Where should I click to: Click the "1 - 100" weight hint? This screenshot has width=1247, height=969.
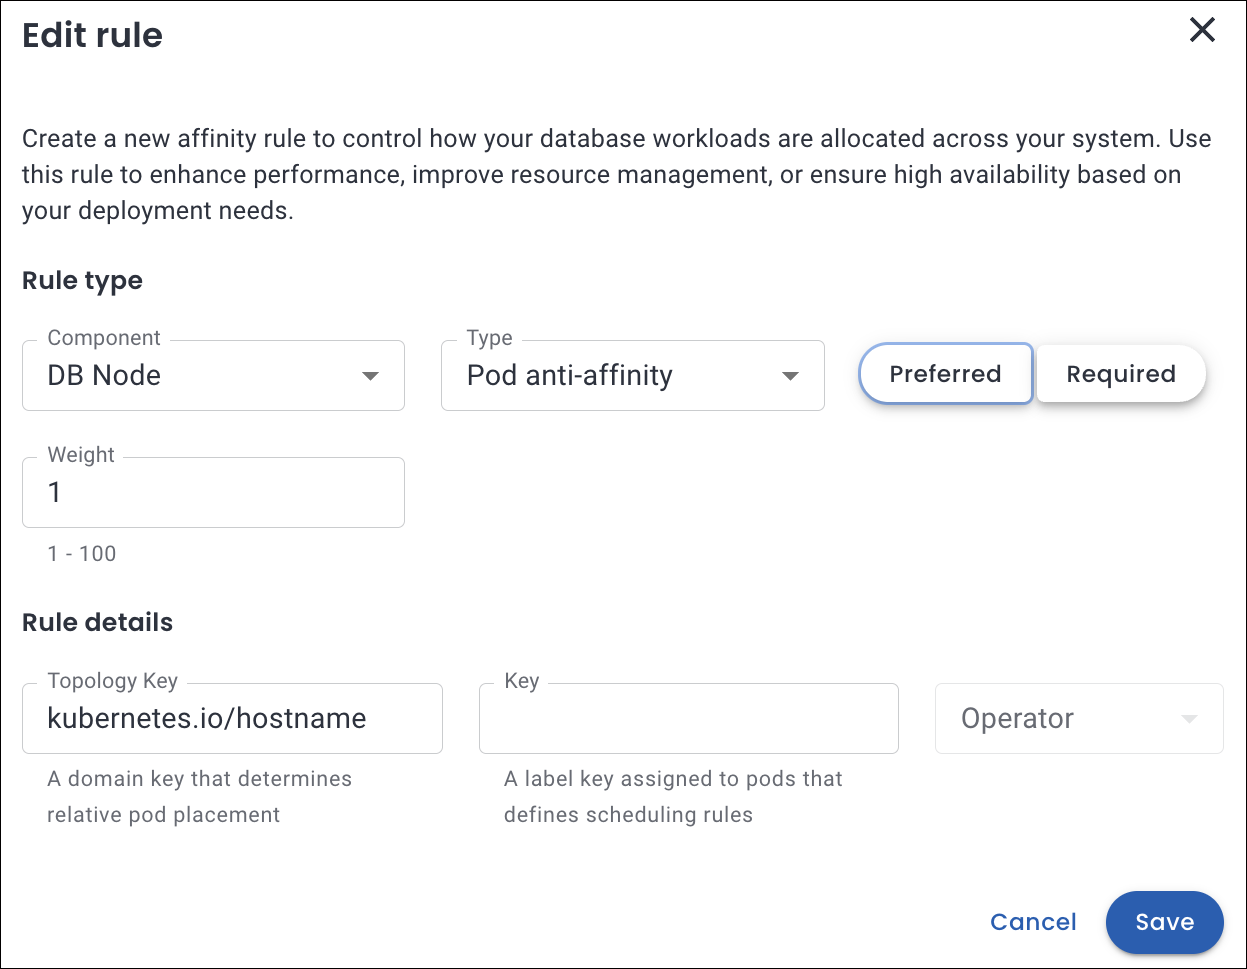coord(82,554)
